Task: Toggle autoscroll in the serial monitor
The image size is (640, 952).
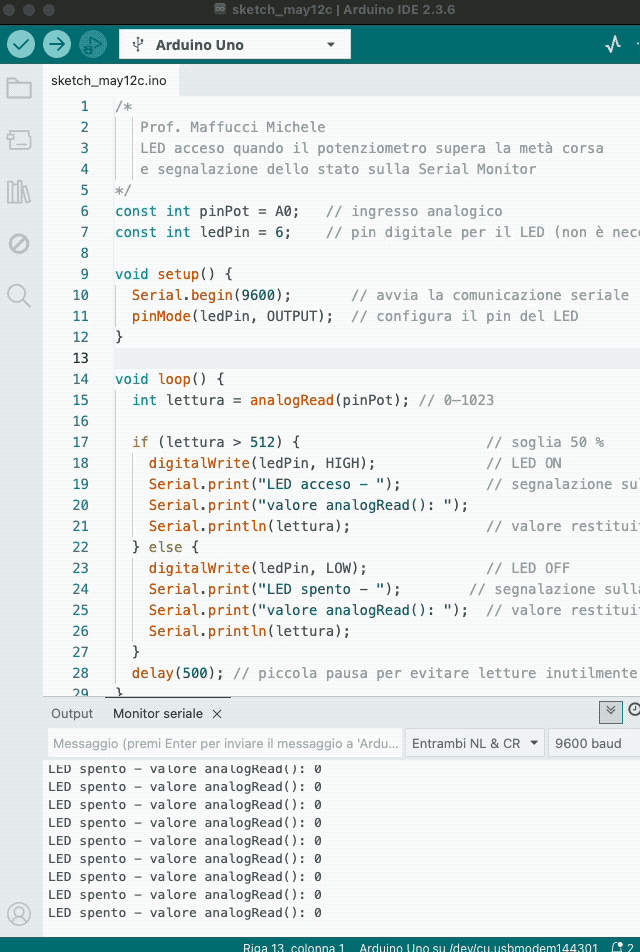Action: 610,711
